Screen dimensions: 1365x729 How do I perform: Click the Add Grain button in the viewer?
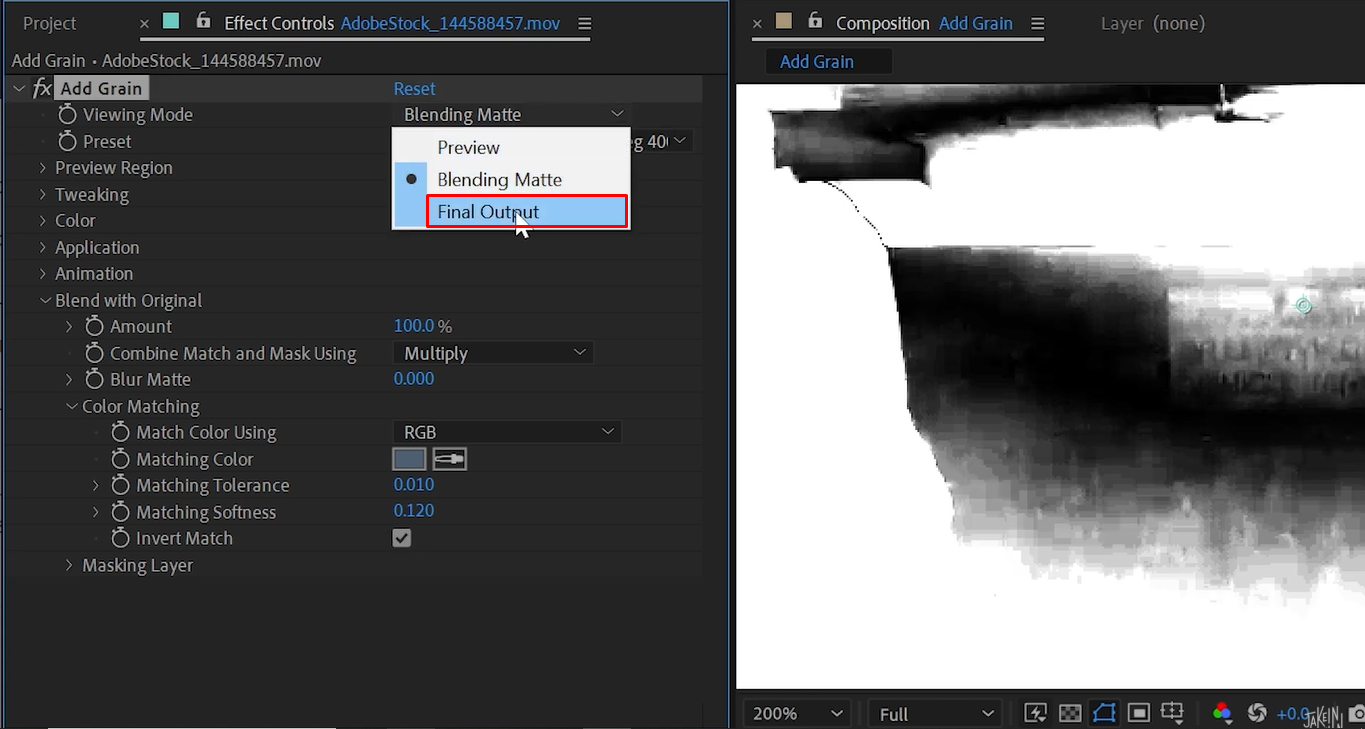click(x=828, y=61)
